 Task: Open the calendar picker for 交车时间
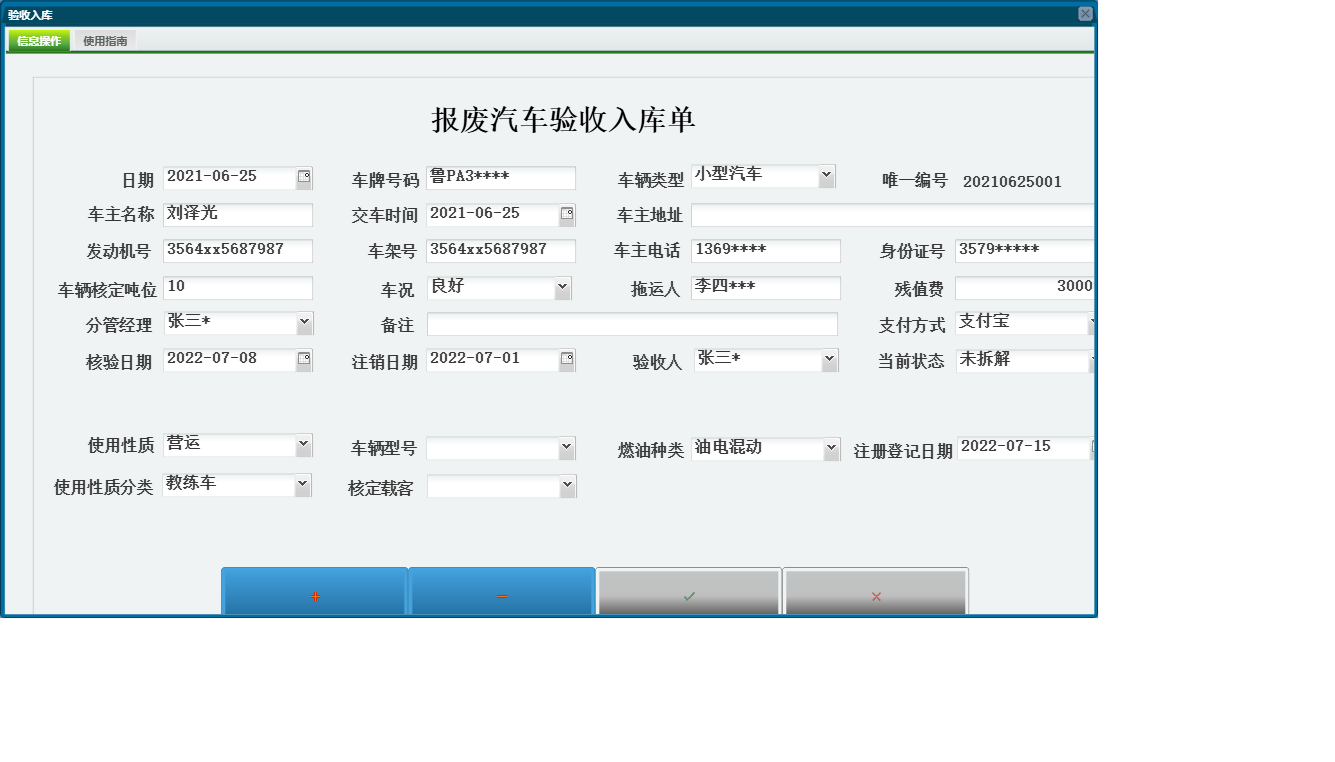[x=567, y=214]
